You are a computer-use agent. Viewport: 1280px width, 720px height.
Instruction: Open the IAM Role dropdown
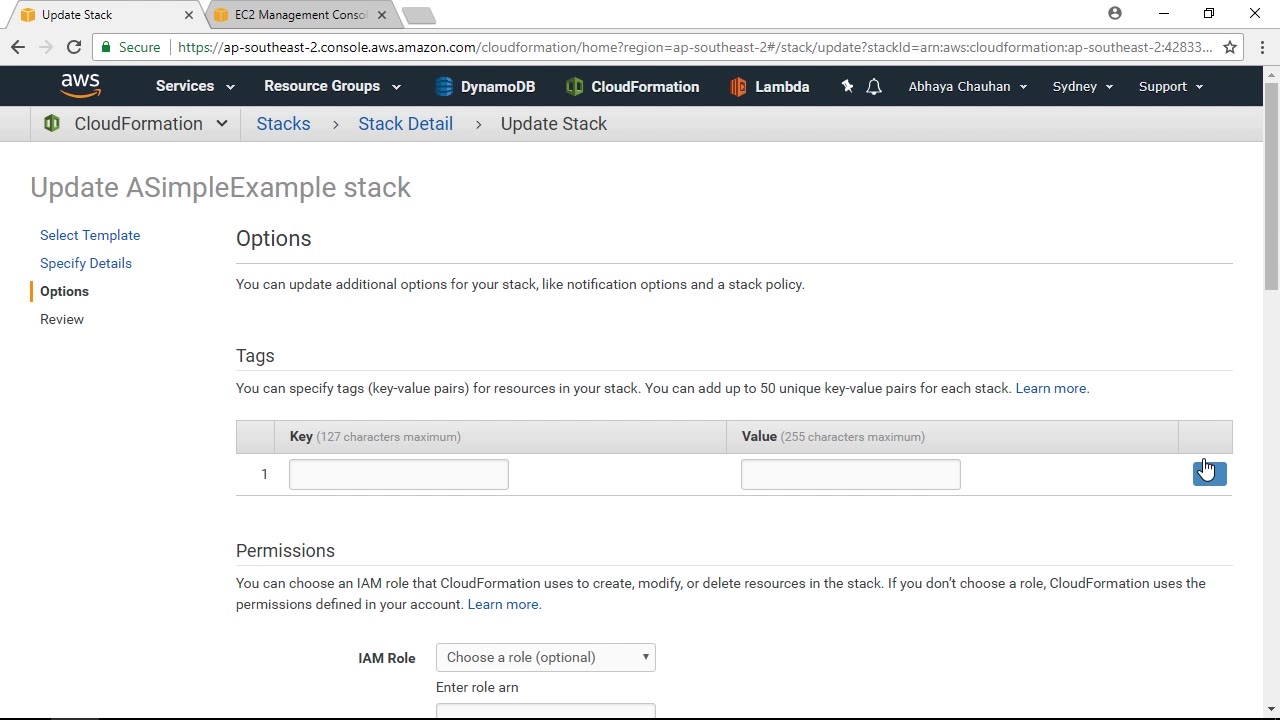point(546,657)
